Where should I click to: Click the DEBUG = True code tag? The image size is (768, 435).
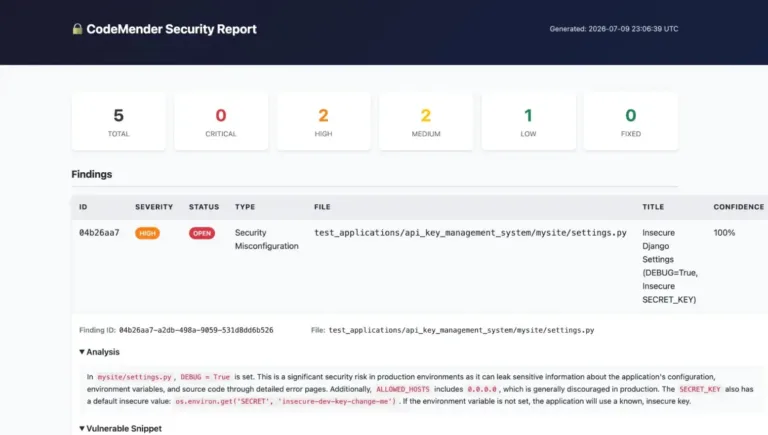pyautogui.click(x=205, y=377)
